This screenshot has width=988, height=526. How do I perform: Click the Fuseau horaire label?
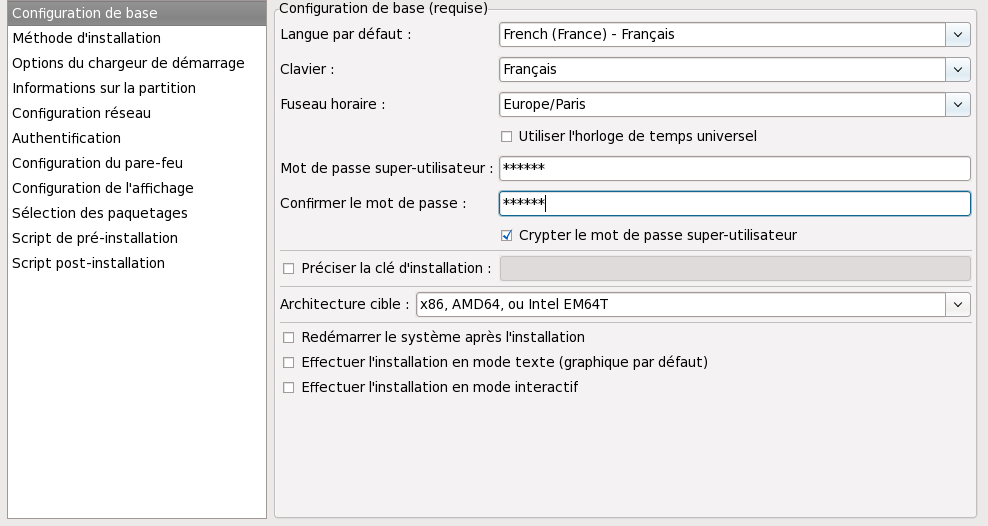coord(333,105)
